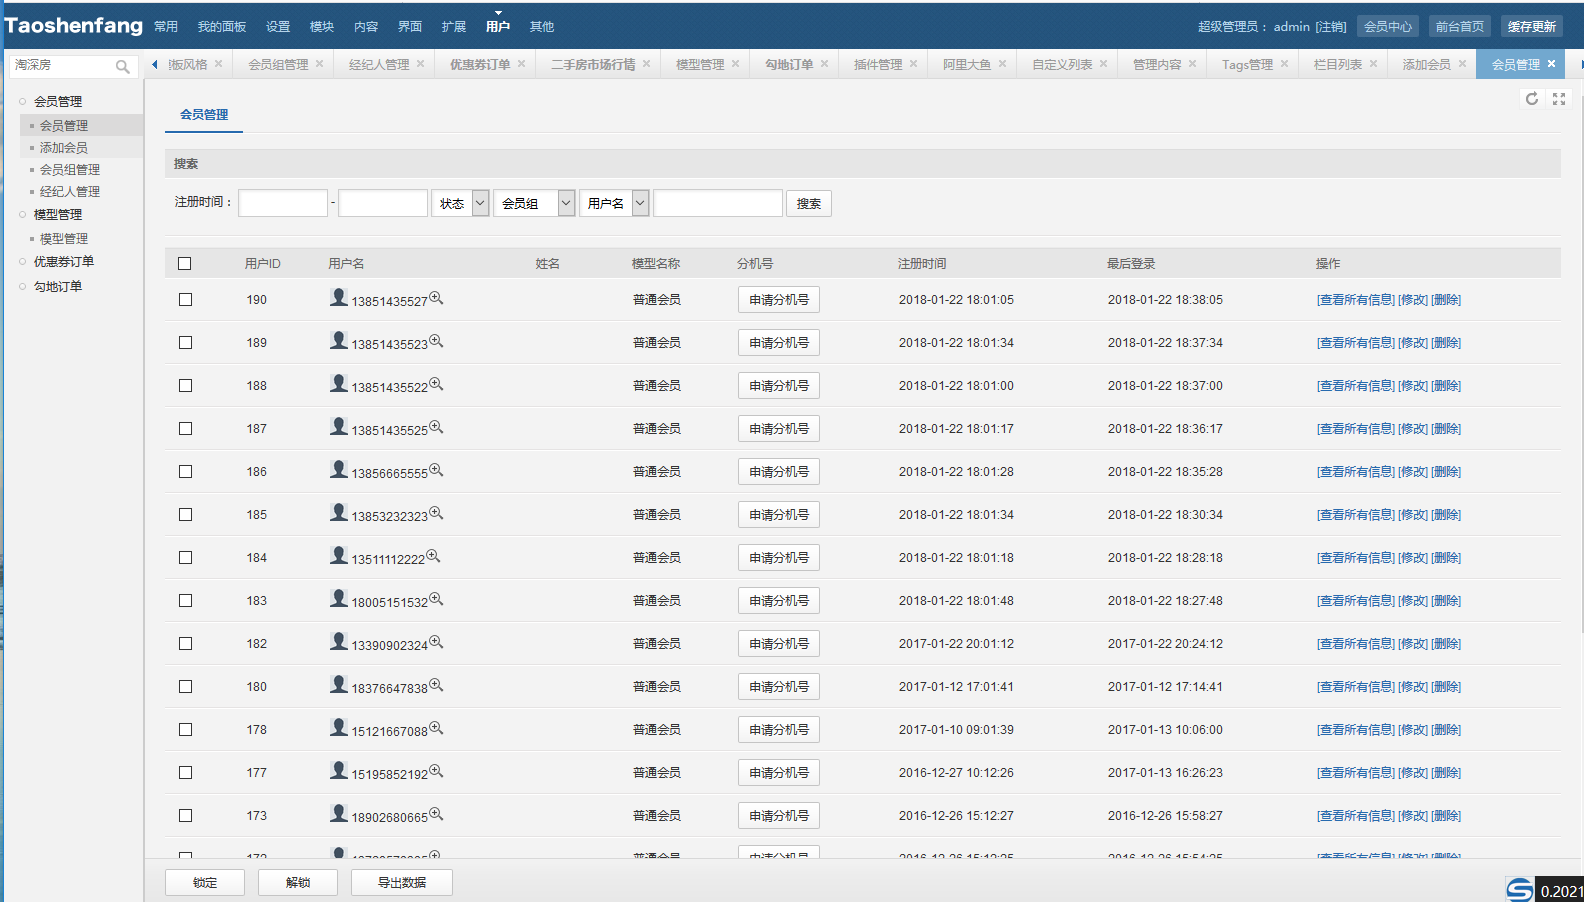Click the refresh icon above the member list
1584x902 pixels.
pyautogui.click(x=1531, y=99)
